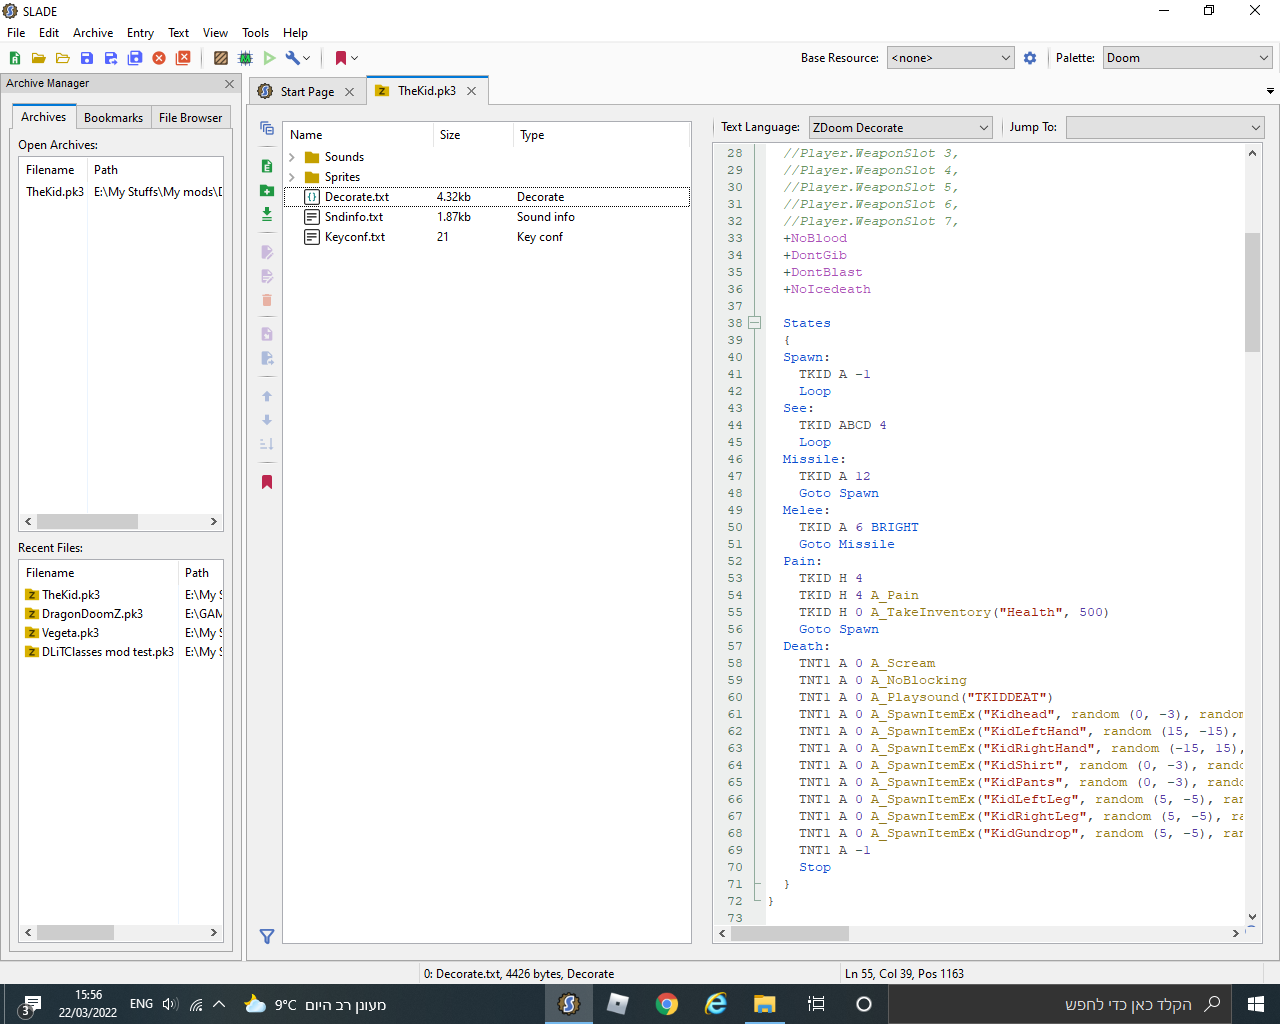1280x1024 pixels.
Task: Click the Rename entry icon in the side toolbar
Action: click(267, 252)
